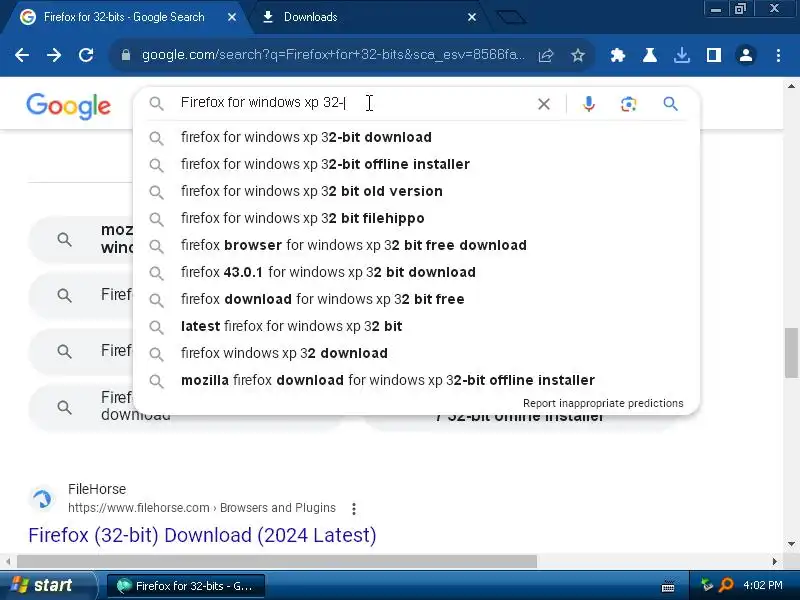Click 'Report inappropriate predictions' link

tap(603, 404)
